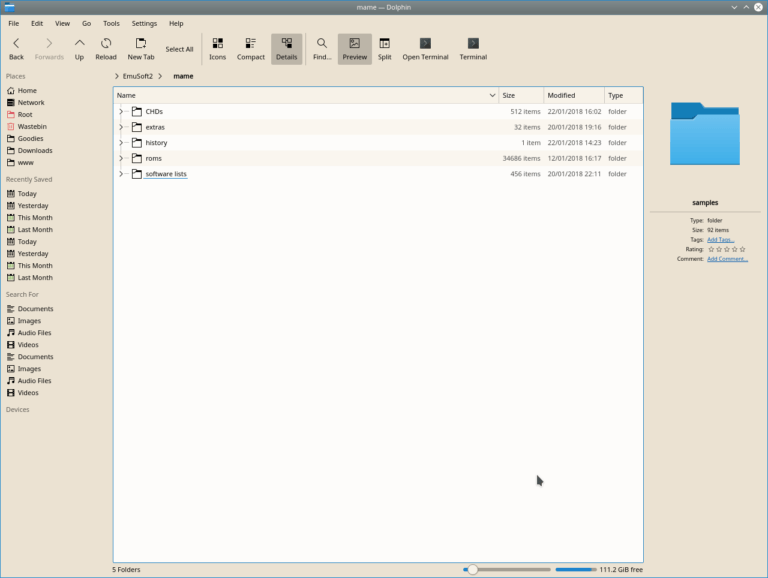
Task: Switch to Compact view mode
Action: (251, 48)
